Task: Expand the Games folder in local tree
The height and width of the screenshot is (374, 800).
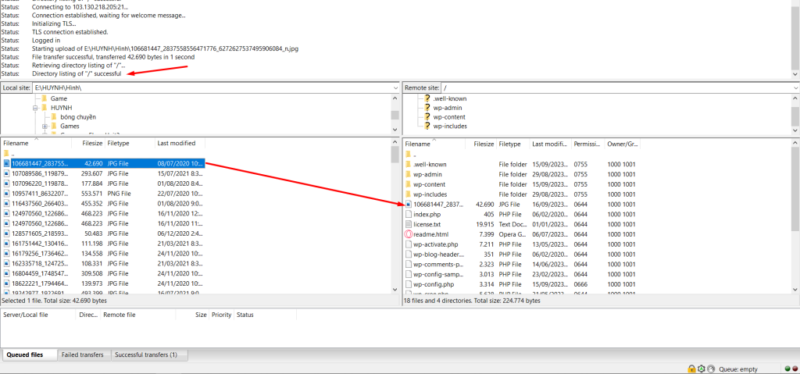Action: pyautogui.click(x=45, y=126)
